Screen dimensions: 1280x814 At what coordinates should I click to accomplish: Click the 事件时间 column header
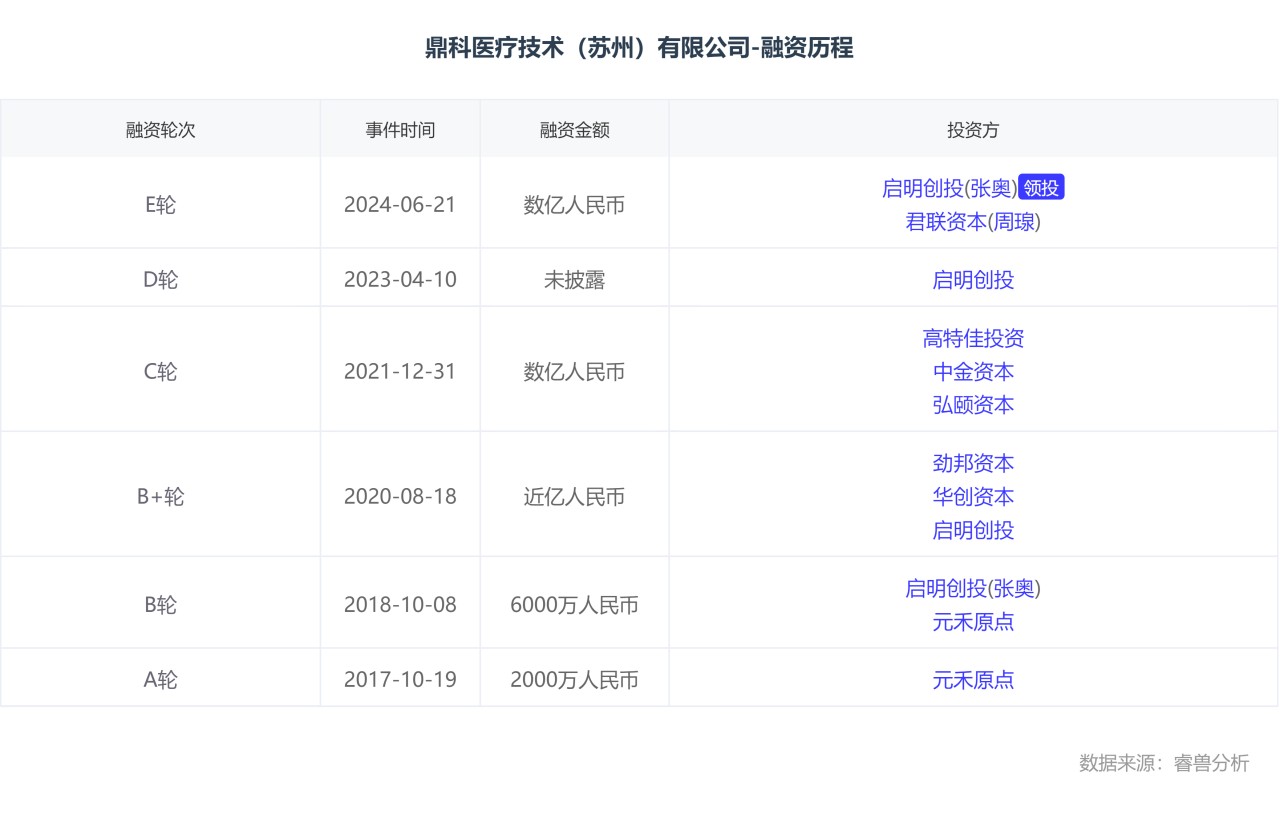[400, 130]
